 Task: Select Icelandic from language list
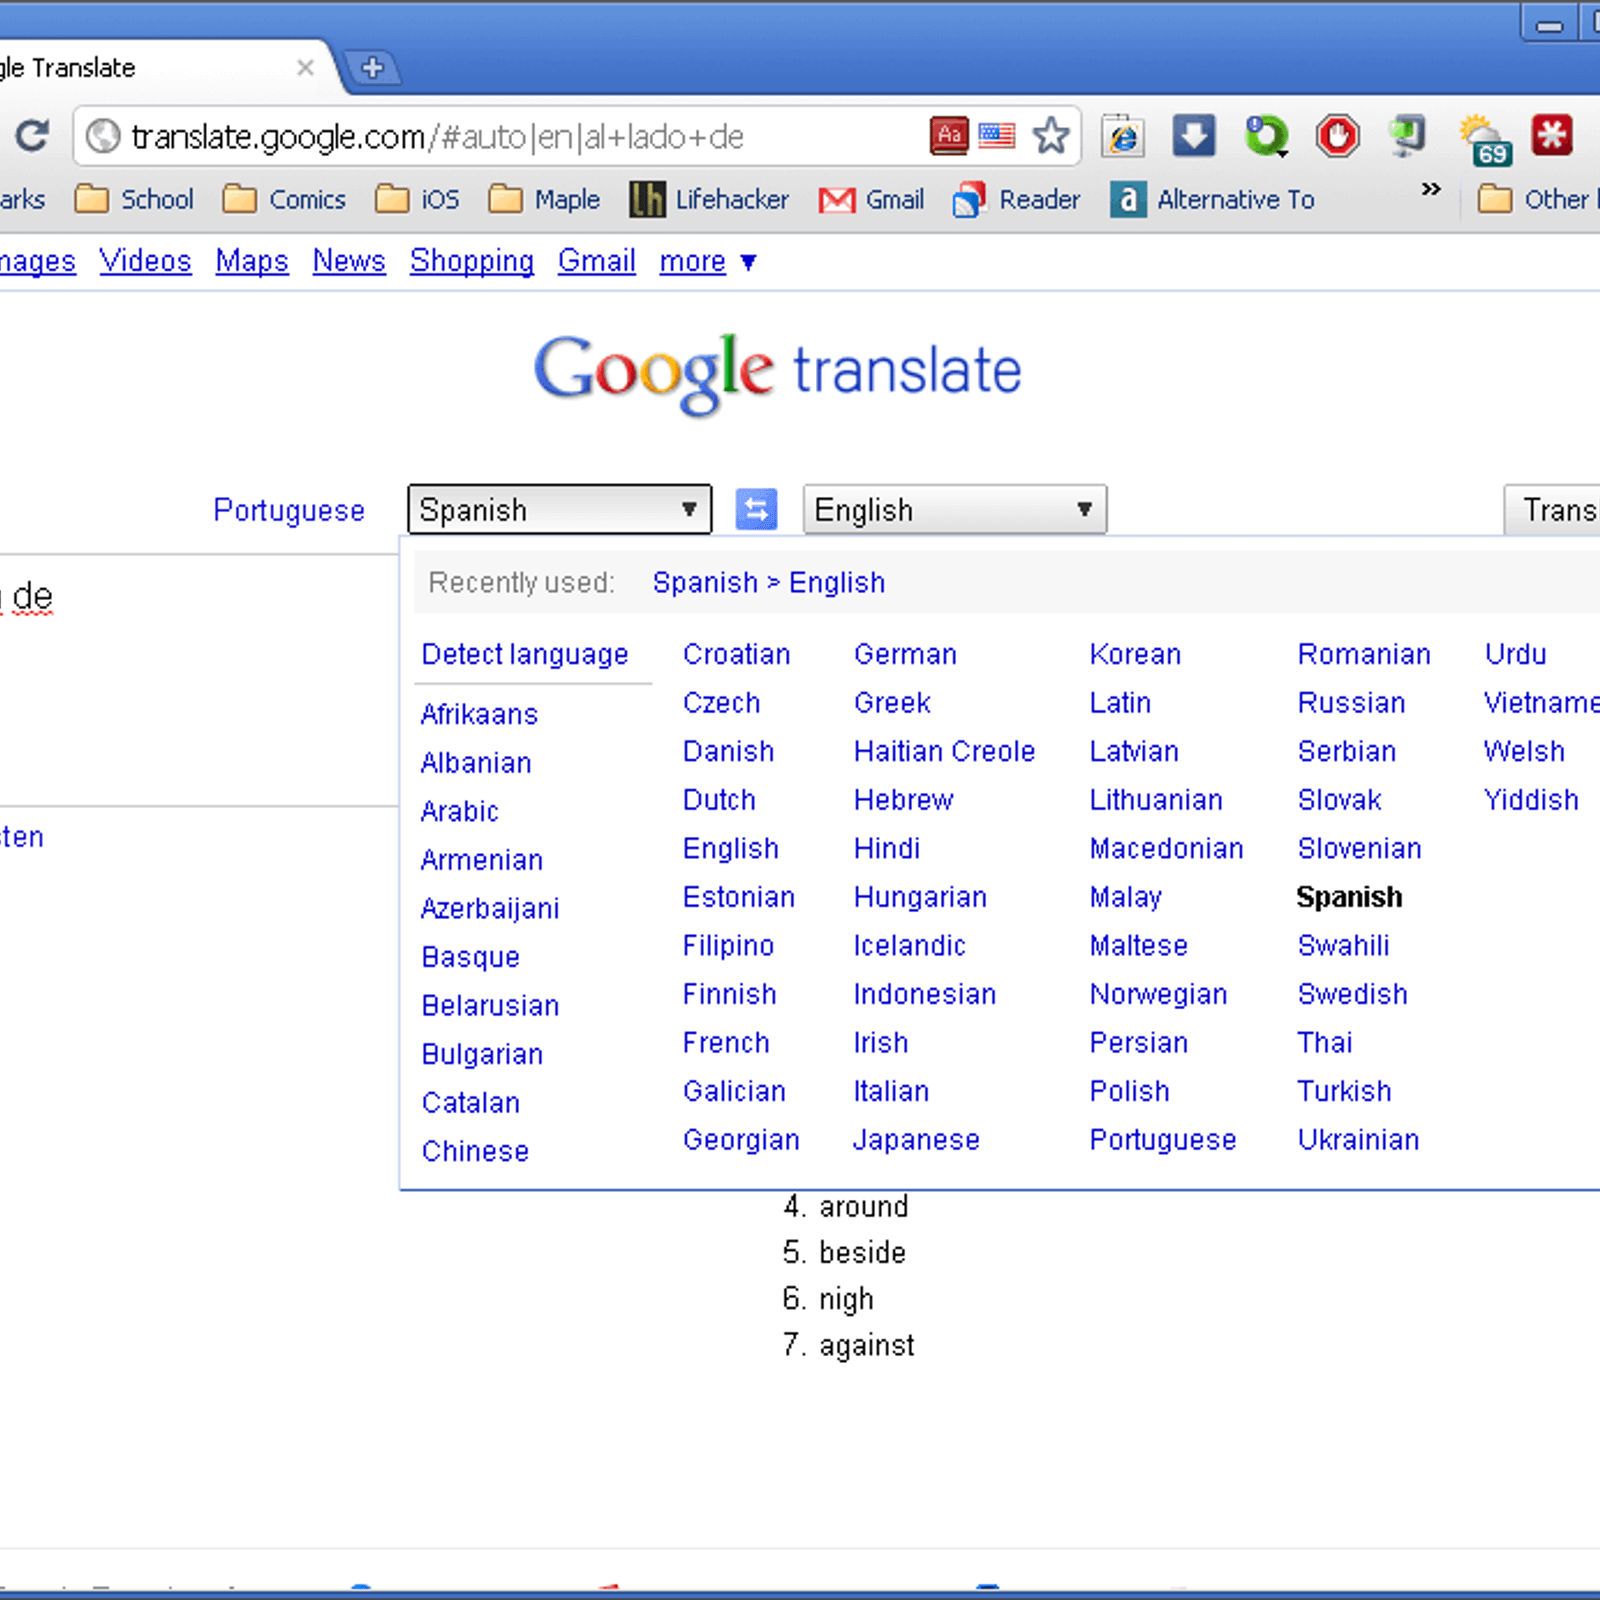909,945
